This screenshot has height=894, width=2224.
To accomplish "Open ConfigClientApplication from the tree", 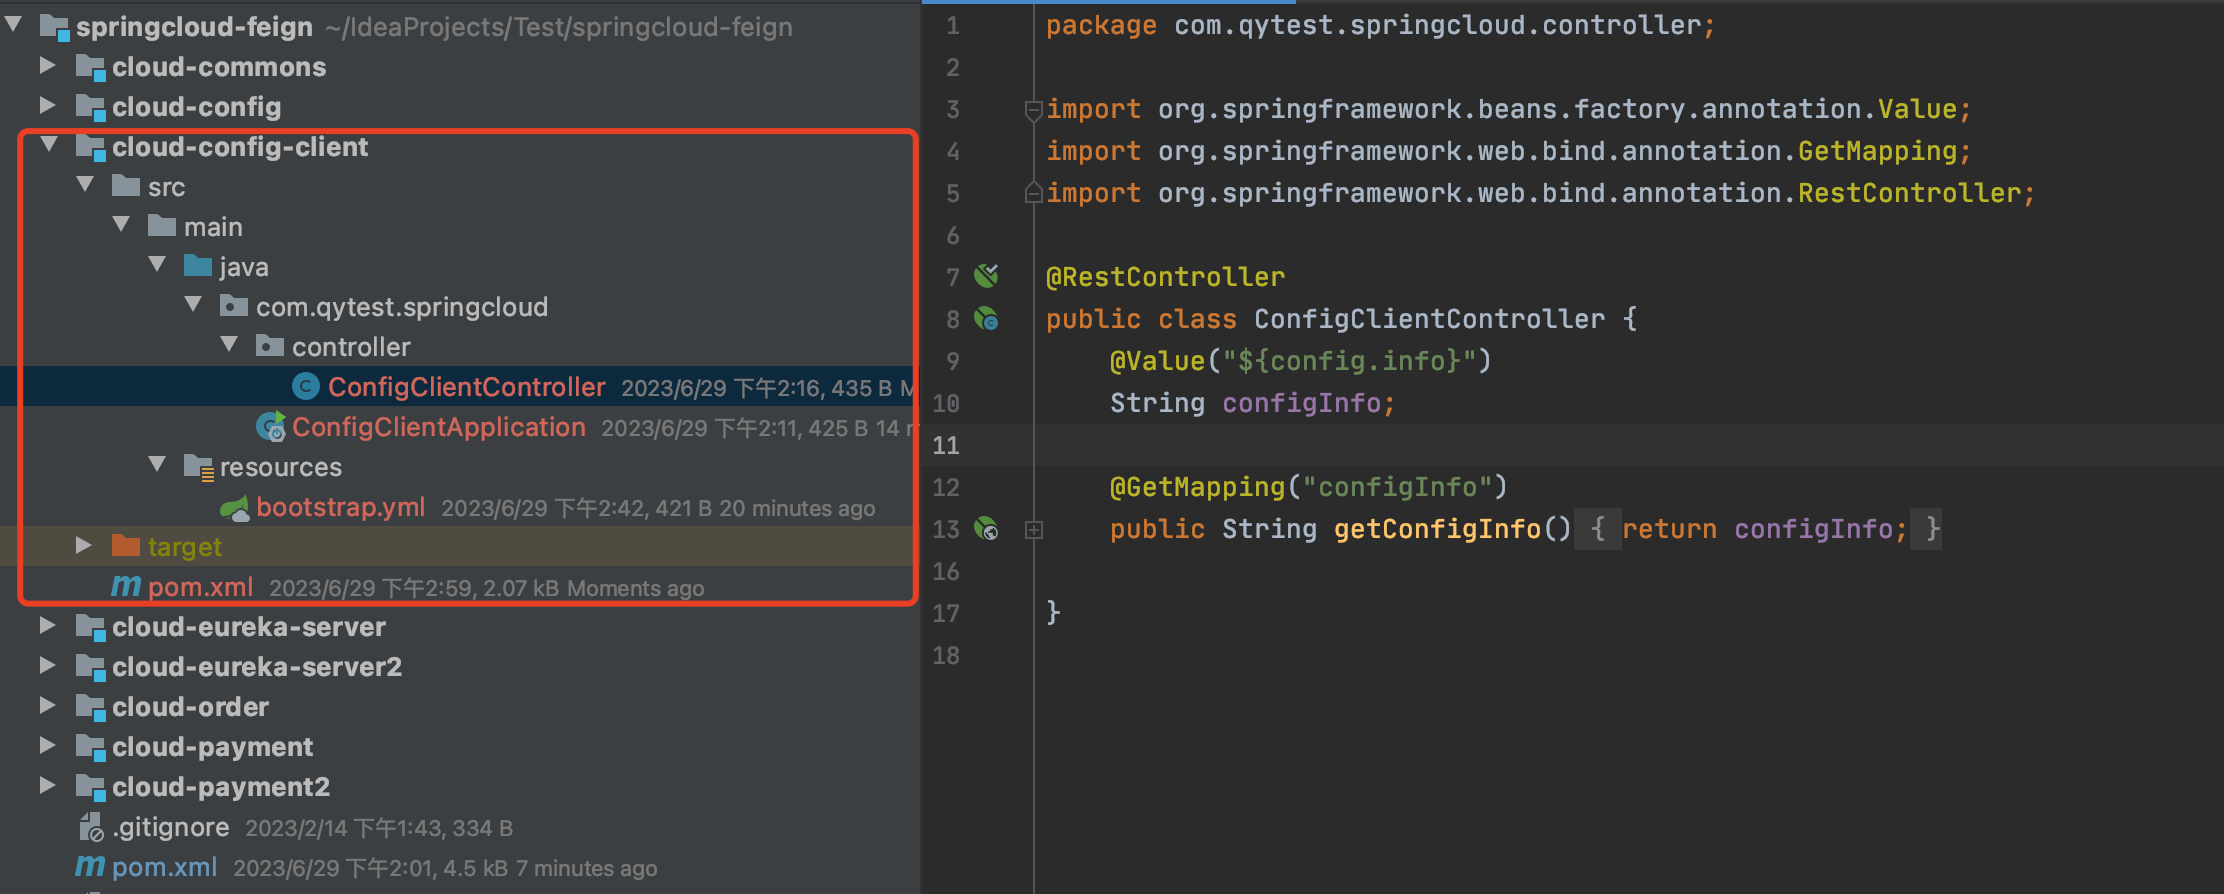I will [439, 427].
